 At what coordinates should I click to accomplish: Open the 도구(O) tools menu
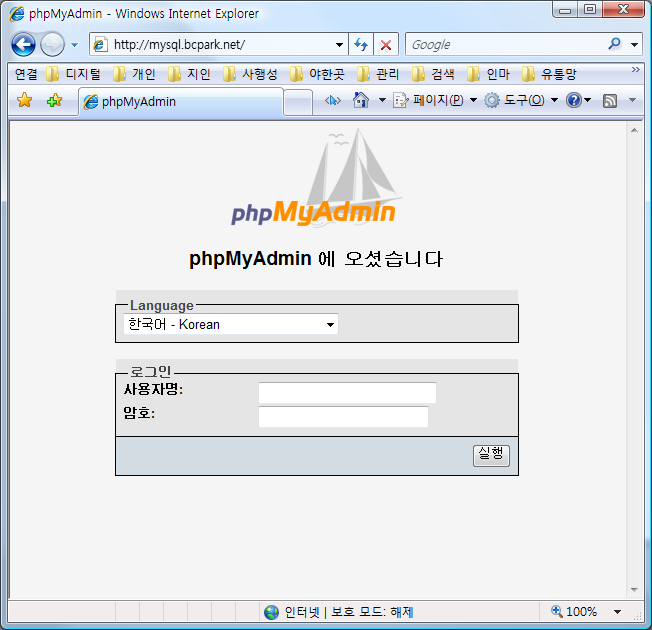(521, 100)
